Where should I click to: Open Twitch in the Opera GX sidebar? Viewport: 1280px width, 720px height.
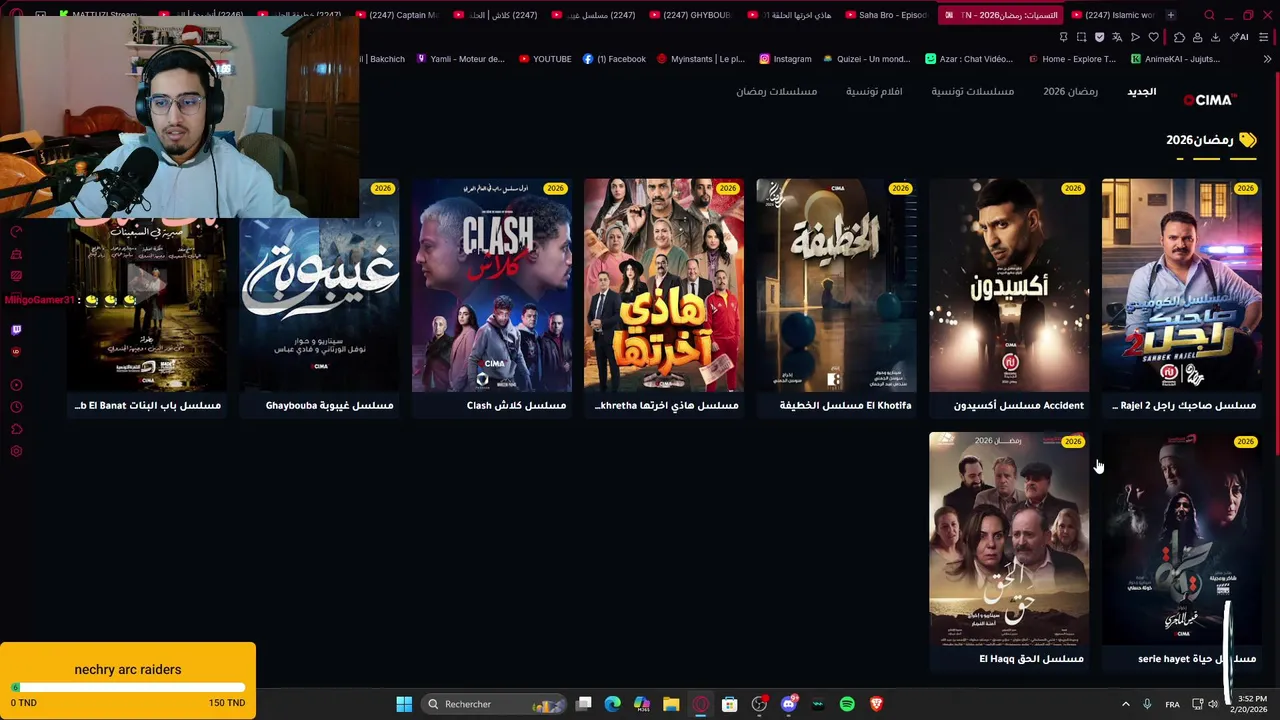[x=16, y=329]
